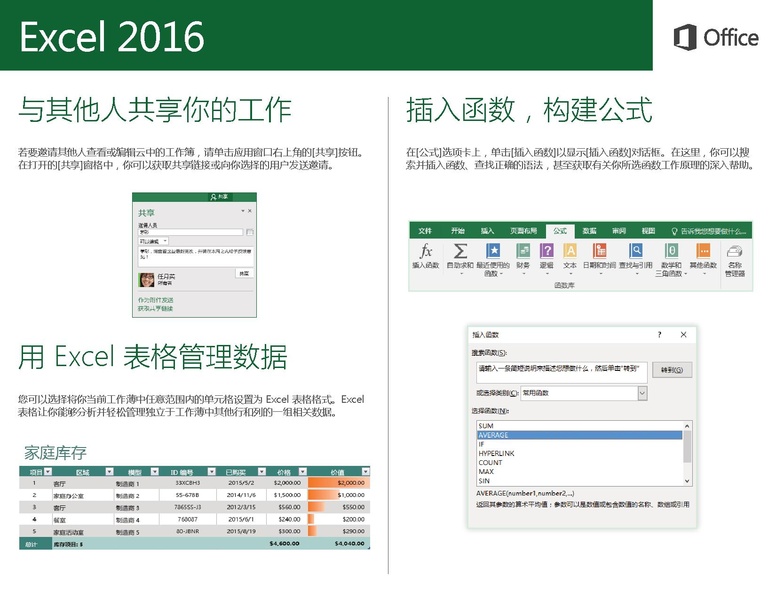
Task: Open the 已购买 column filter dropdown
Action: [262, 472]
